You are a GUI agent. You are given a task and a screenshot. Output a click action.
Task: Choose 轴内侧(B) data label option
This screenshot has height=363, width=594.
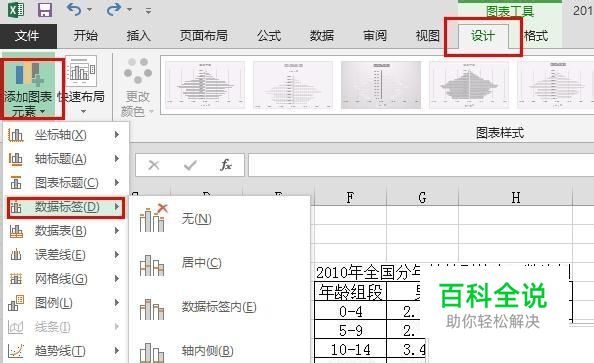pyautogui.click(x=220, y=351)
